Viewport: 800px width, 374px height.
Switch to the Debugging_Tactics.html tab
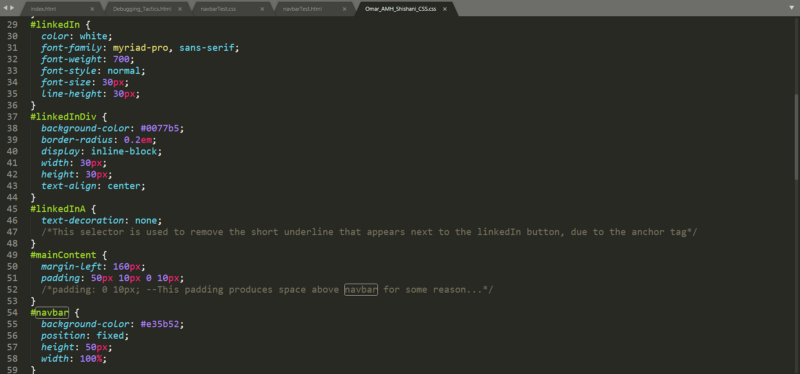point(142,9)
